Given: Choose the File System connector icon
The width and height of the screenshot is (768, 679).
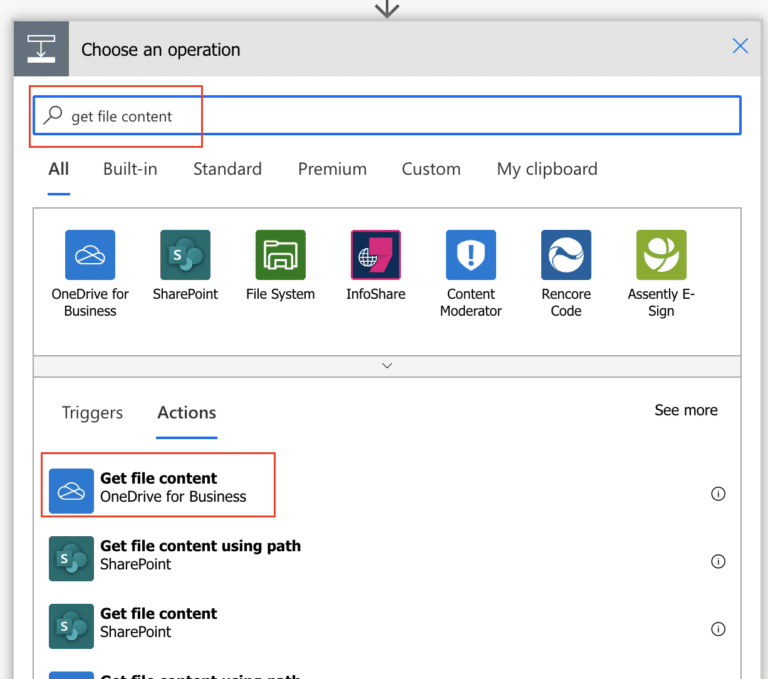Looking at the screenshot, I should pyautogui.click(x=280, y=255).
